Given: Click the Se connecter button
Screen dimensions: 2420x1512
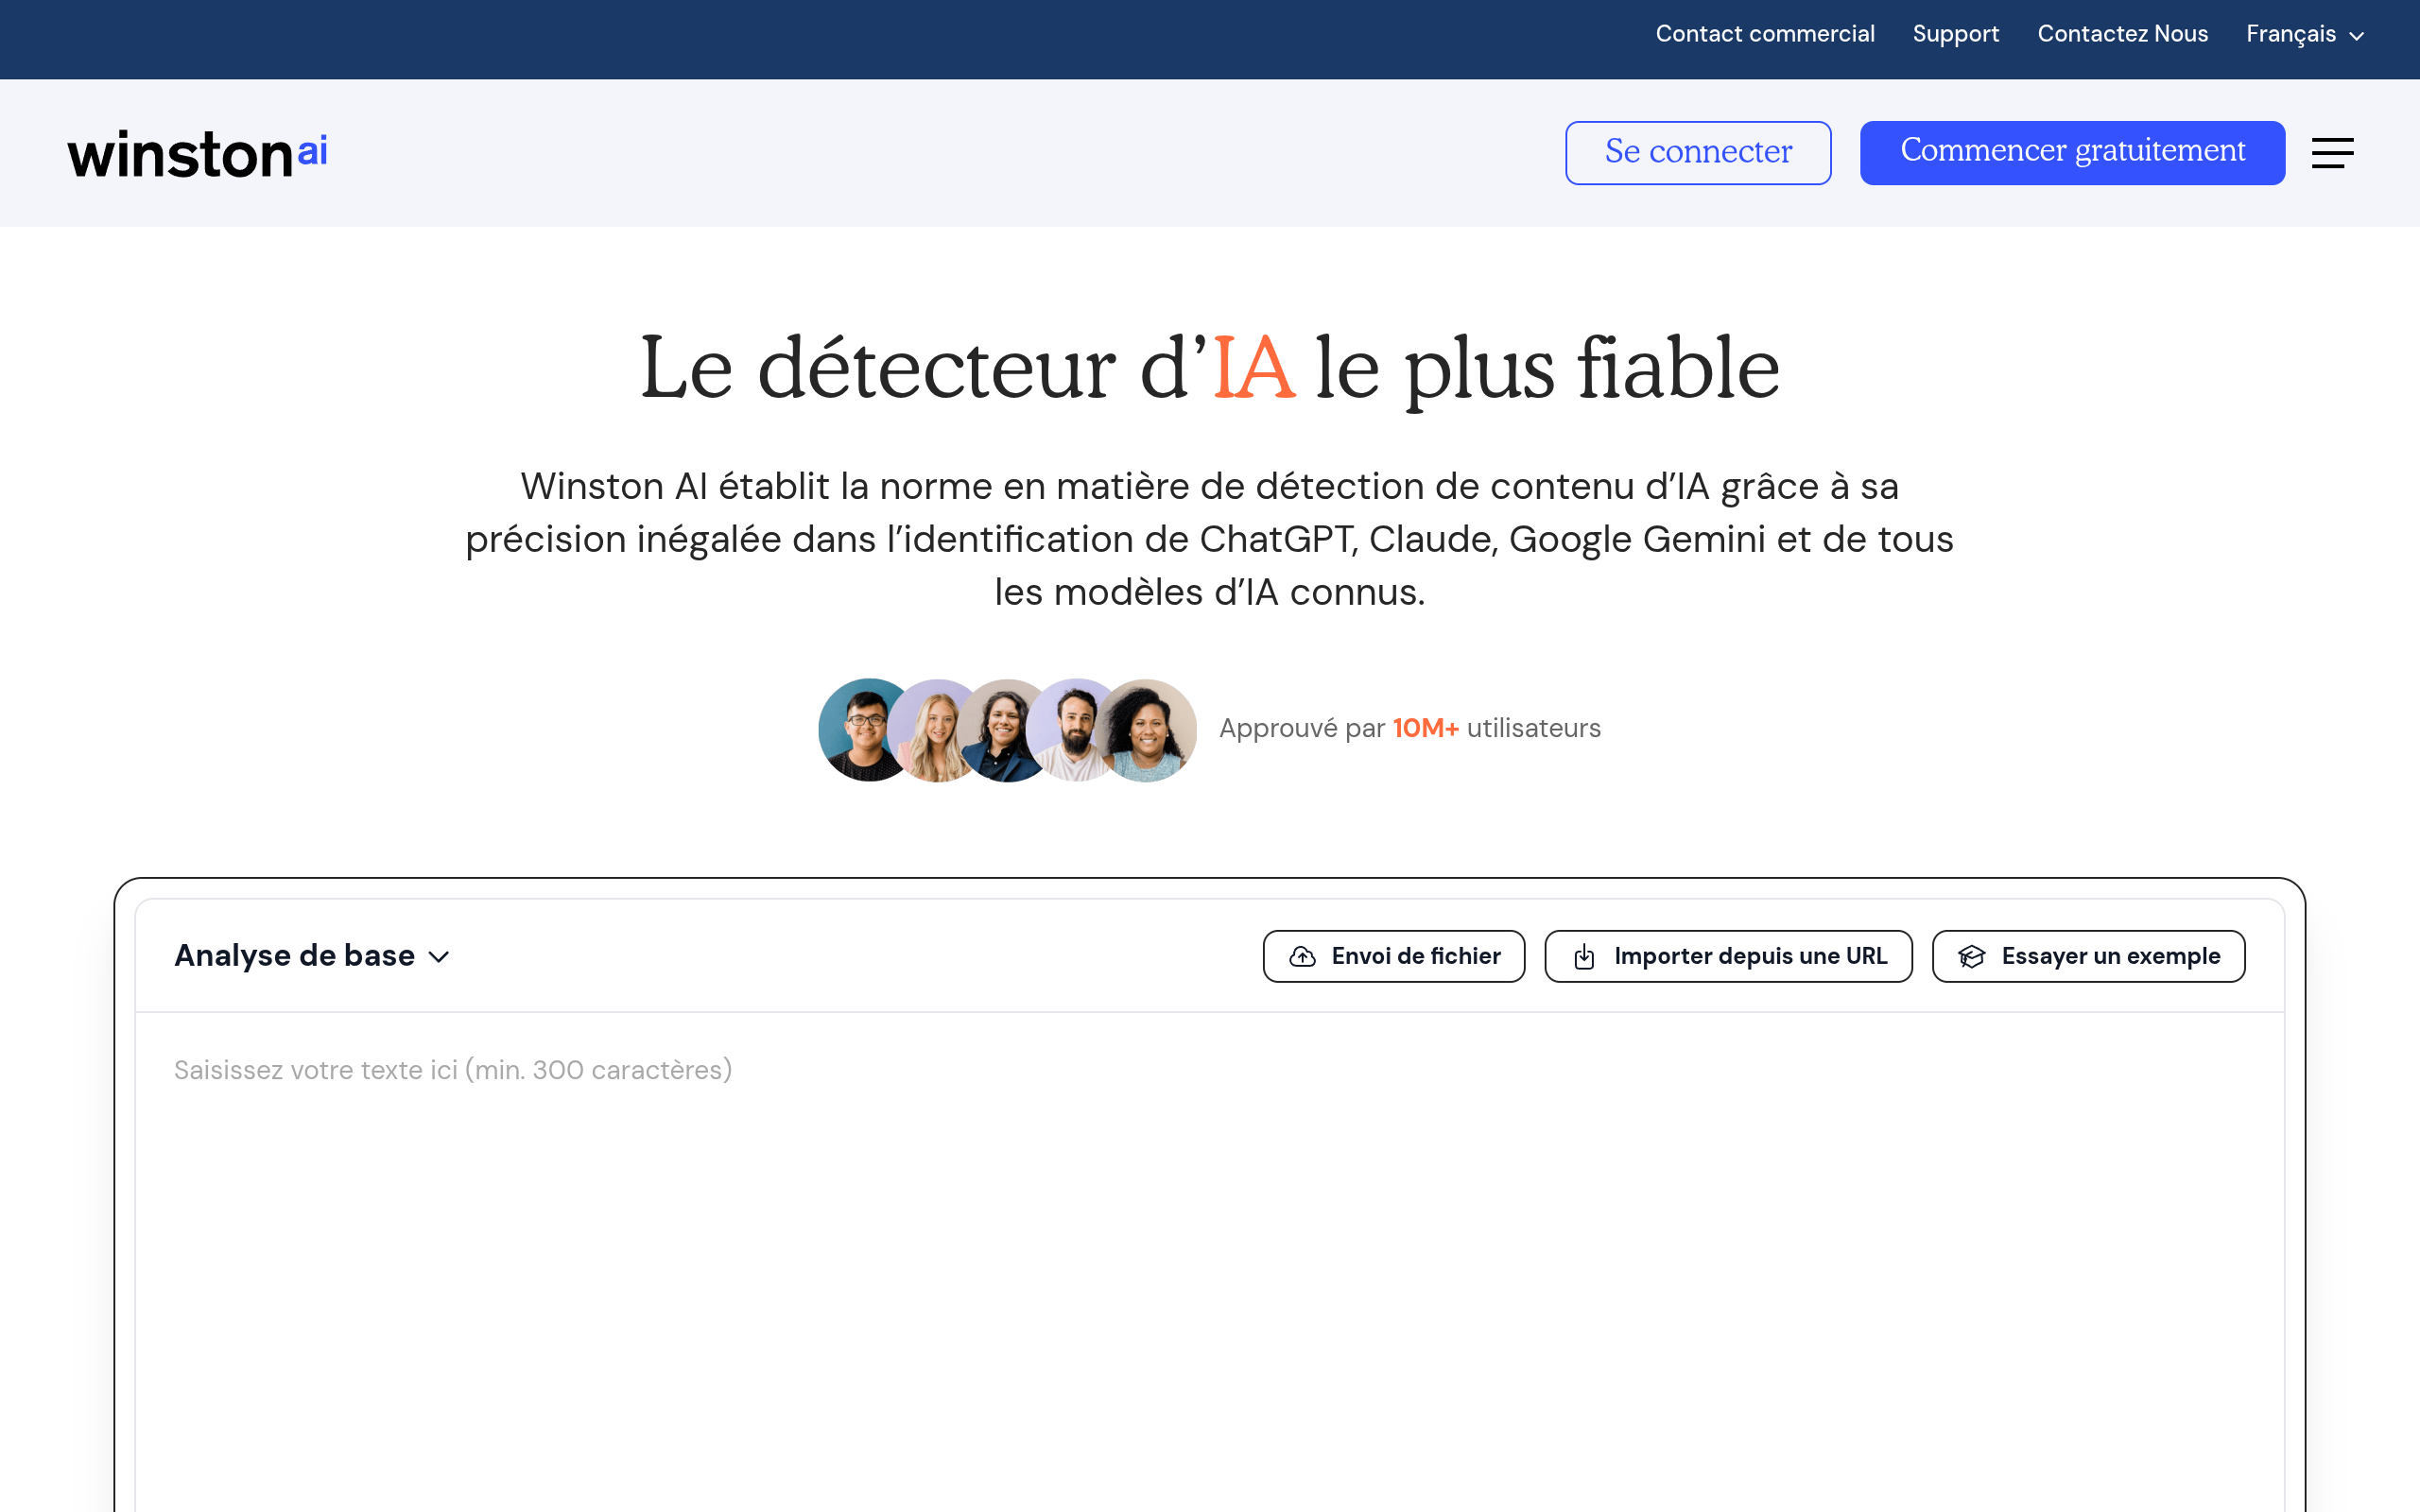Looking at the screenshot, I should [1698, 153].
